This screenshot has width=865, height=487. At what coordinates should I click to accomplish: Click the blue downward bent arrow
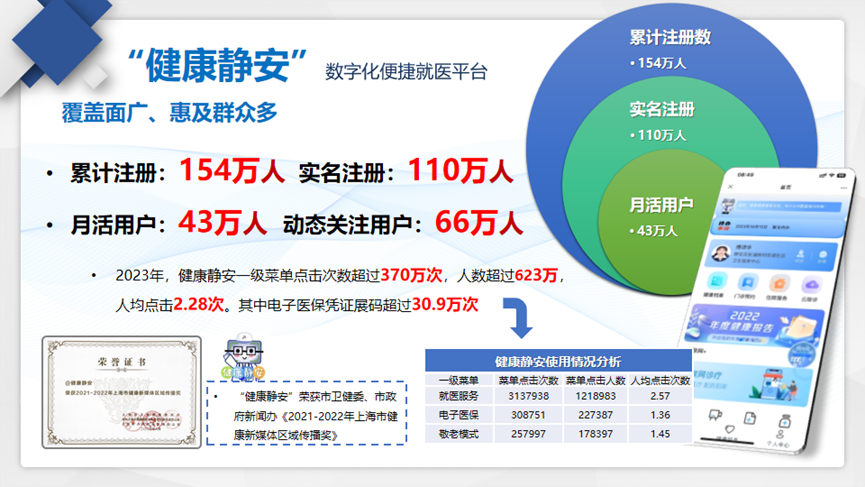[x=519, y=318]
